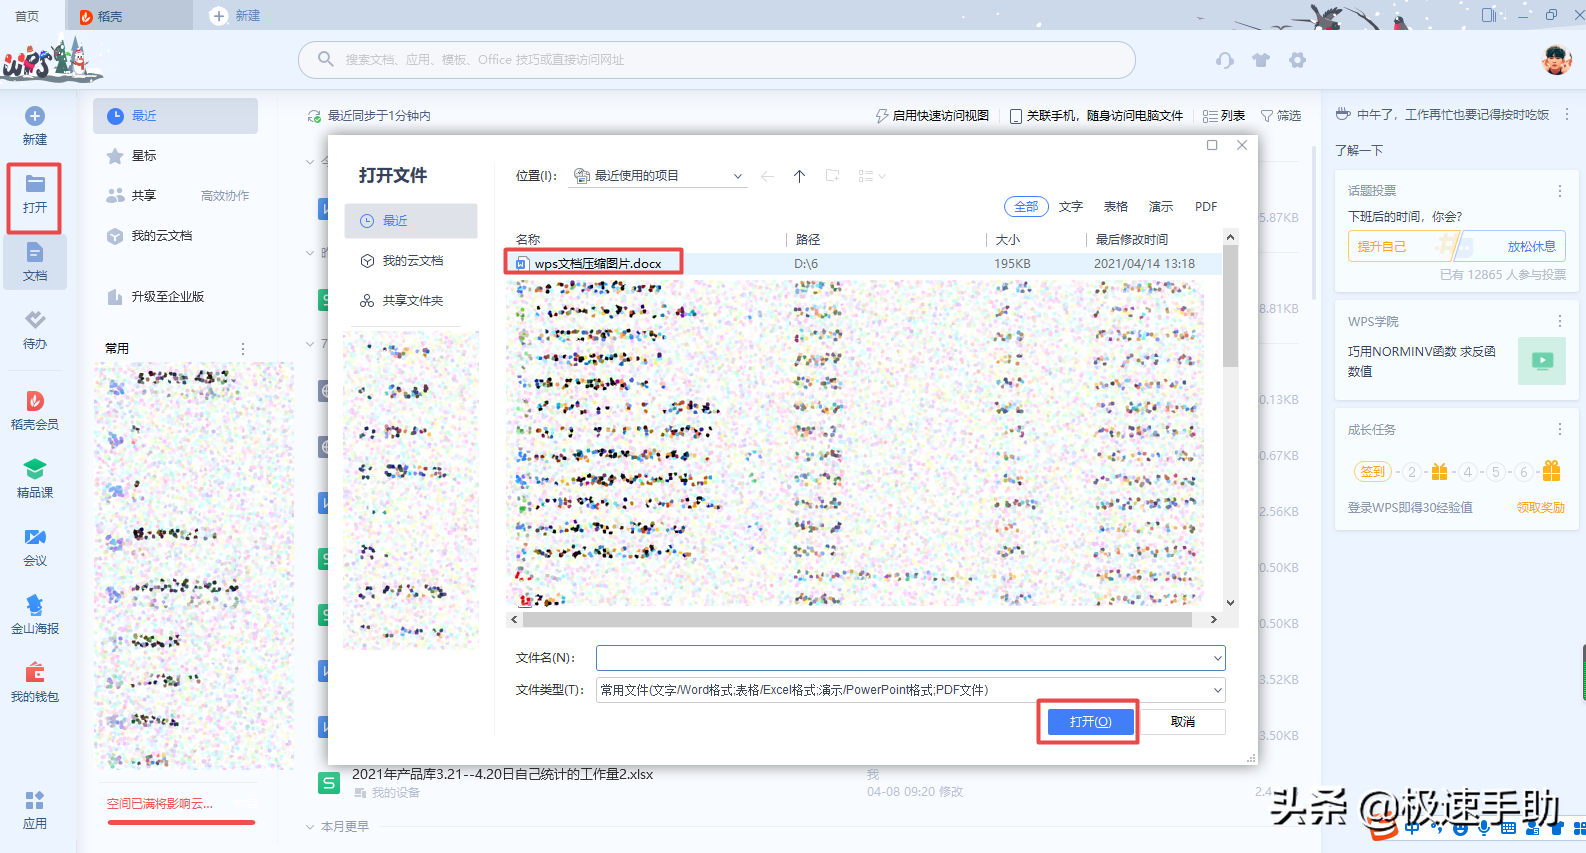Click the back arrow in dialog toolbar
This screenshot has height=853, width=1586.
click(x=768, y=176)
